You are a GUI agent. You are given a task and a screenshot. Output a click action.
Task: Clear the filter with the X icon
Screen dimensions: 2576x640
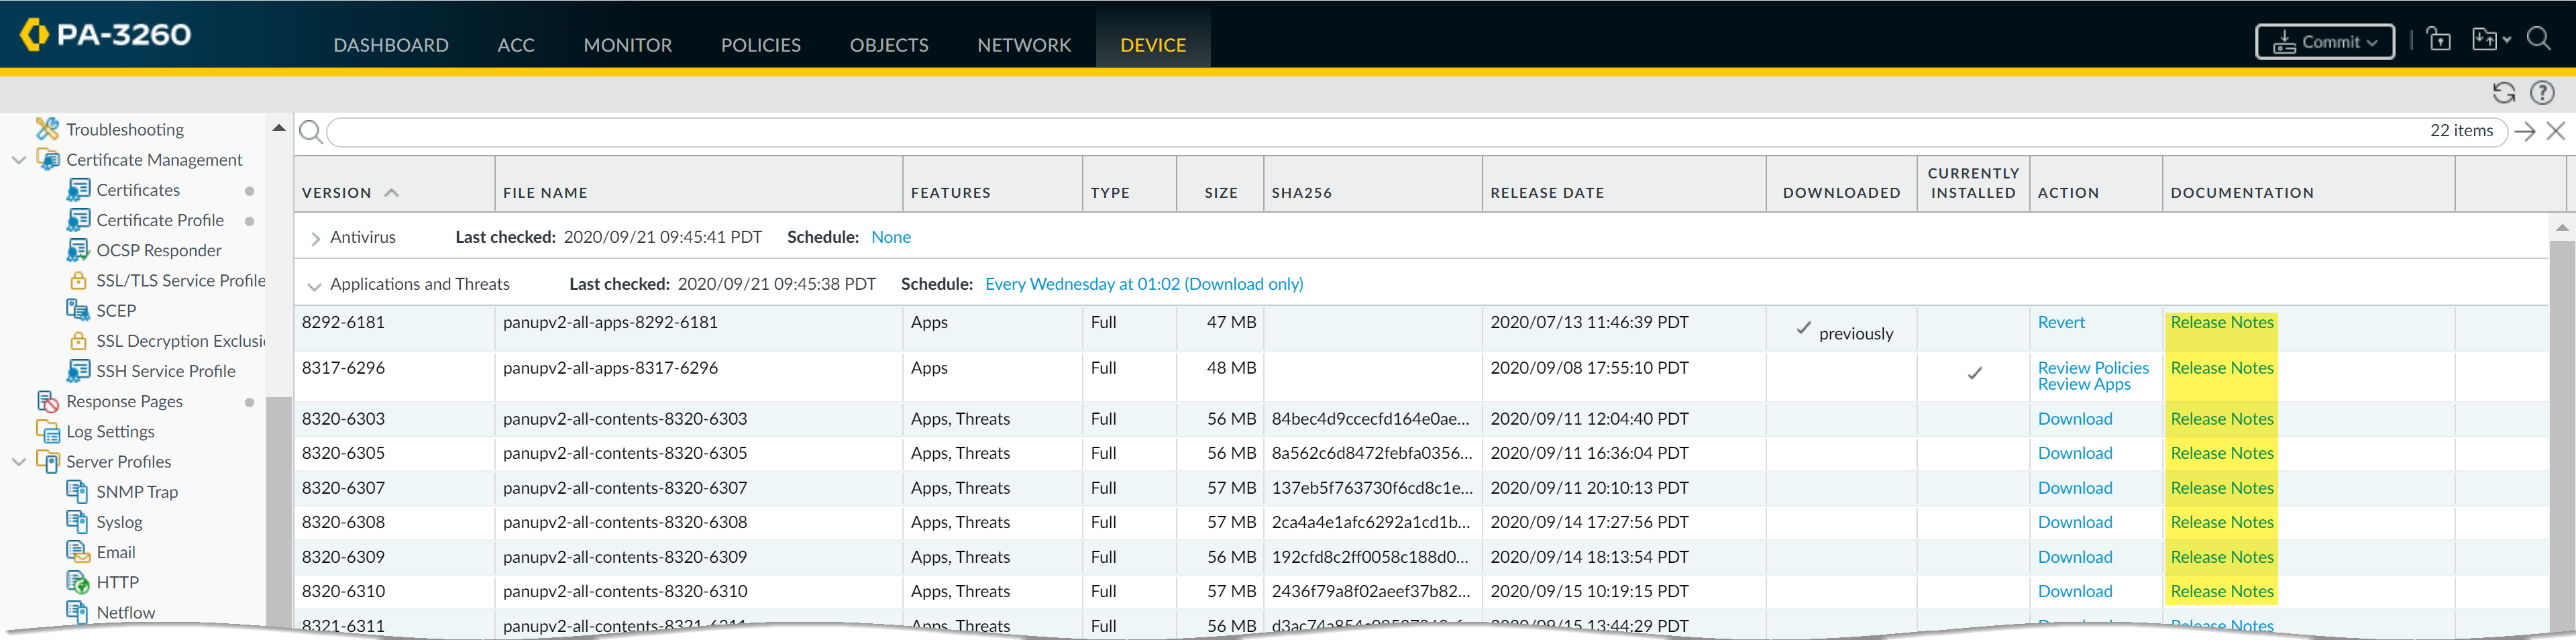click(2555, 131)
